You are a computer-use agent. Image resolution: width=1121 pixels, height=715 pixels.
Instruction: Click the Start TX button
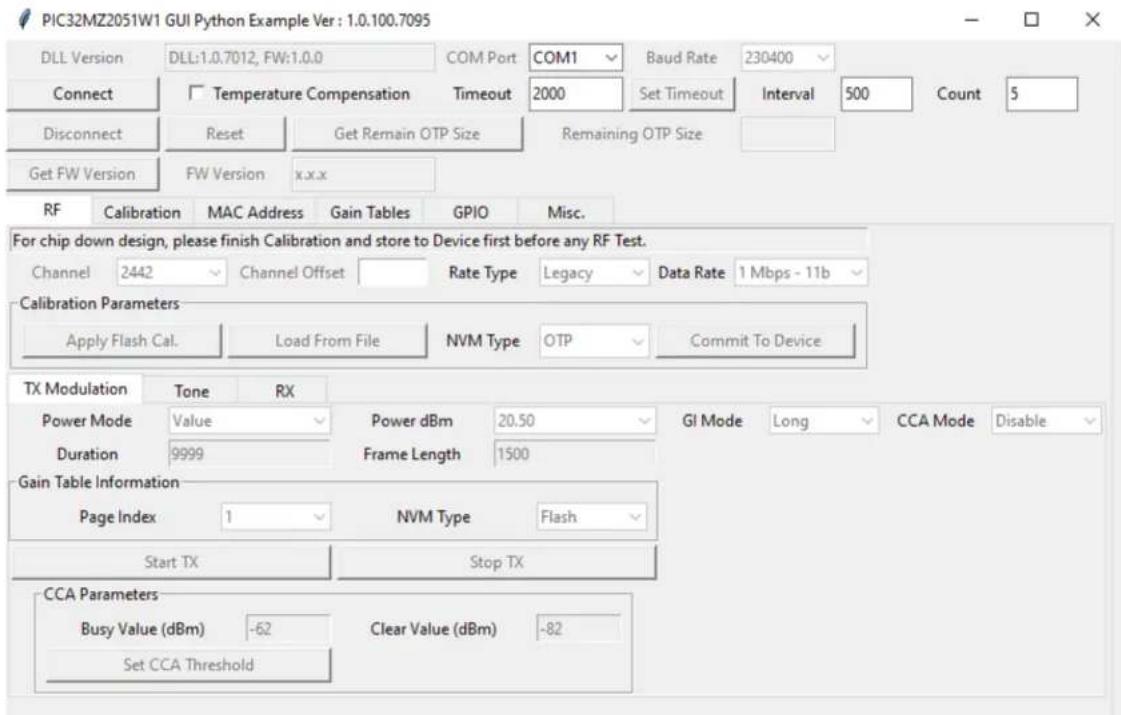(172, 563)
